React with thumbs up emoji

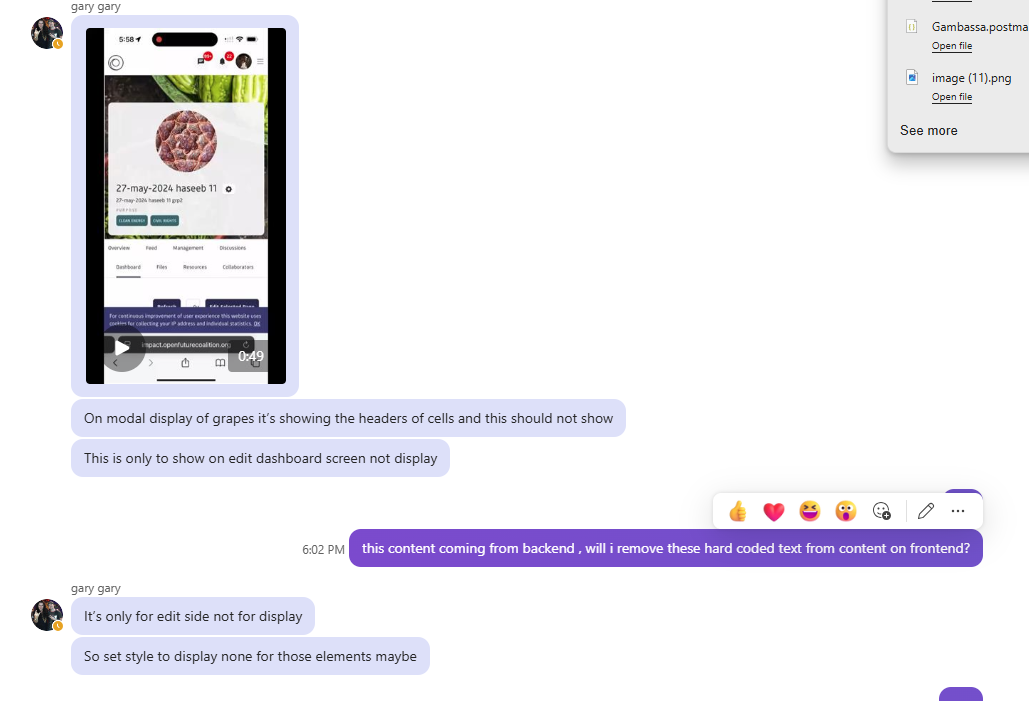(x=738, y=511)
